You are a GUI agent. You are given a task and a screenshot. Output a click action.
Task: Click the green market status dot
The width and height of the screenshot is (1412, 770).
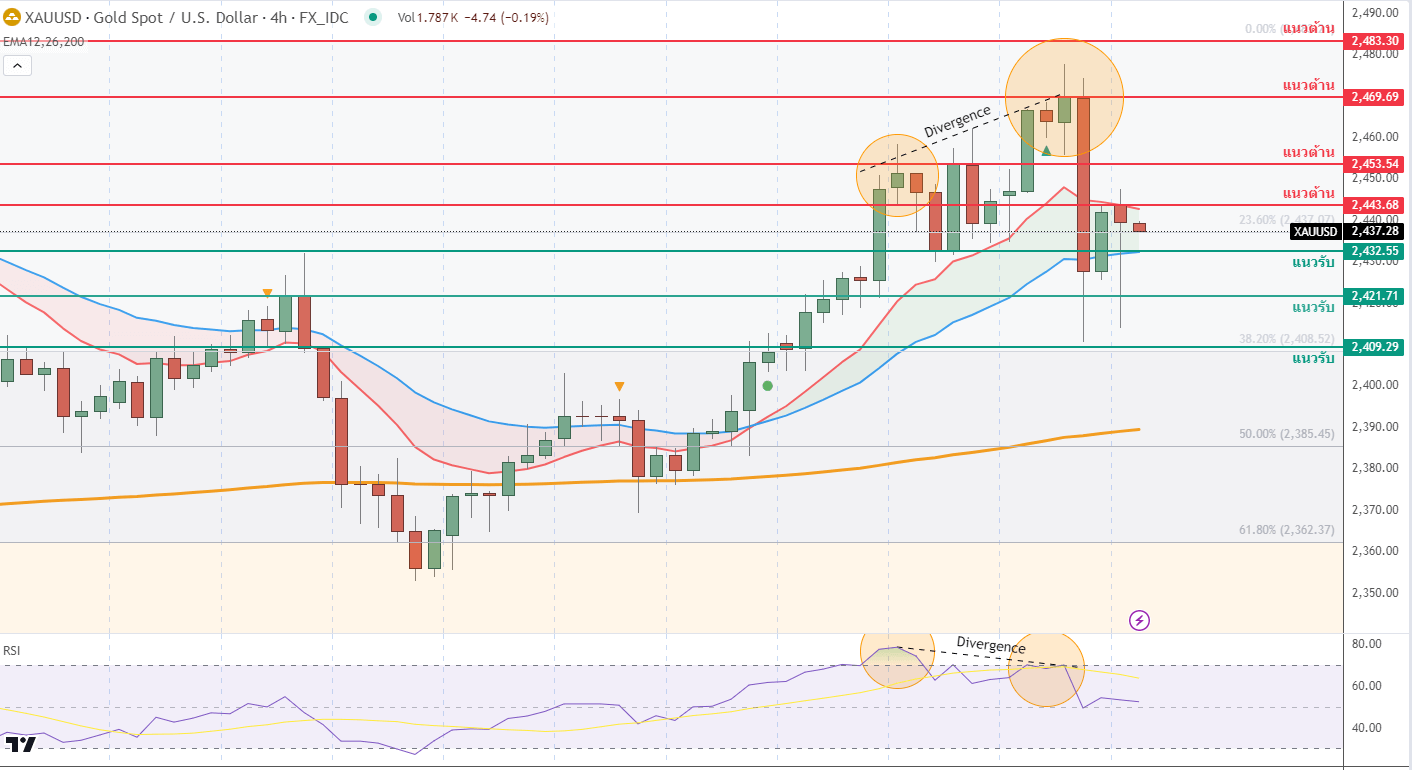(x=373, y=18)
